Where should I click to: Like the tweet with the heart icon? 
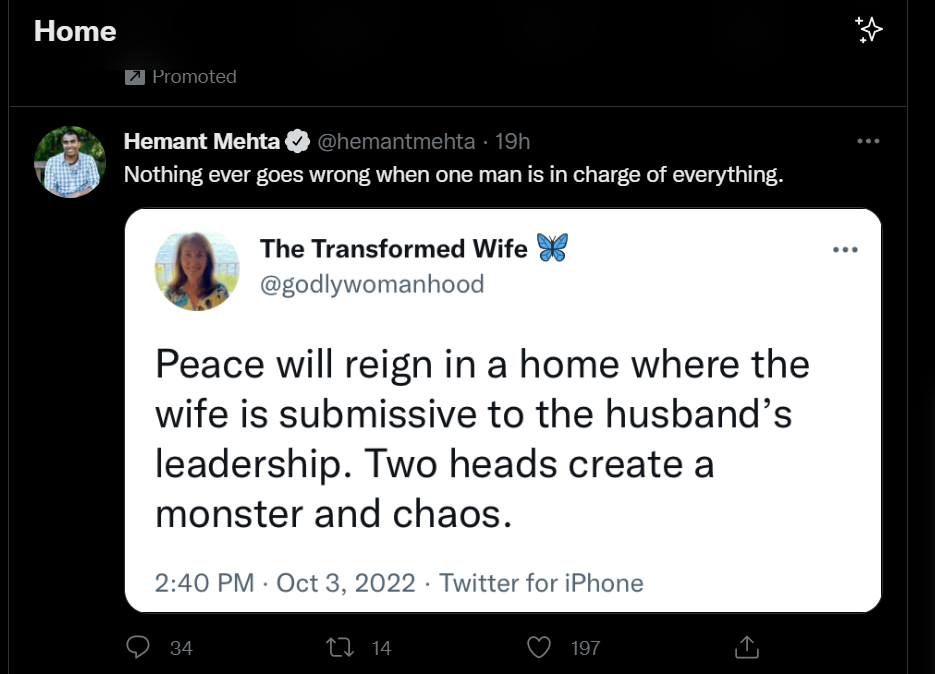point(539,648)
